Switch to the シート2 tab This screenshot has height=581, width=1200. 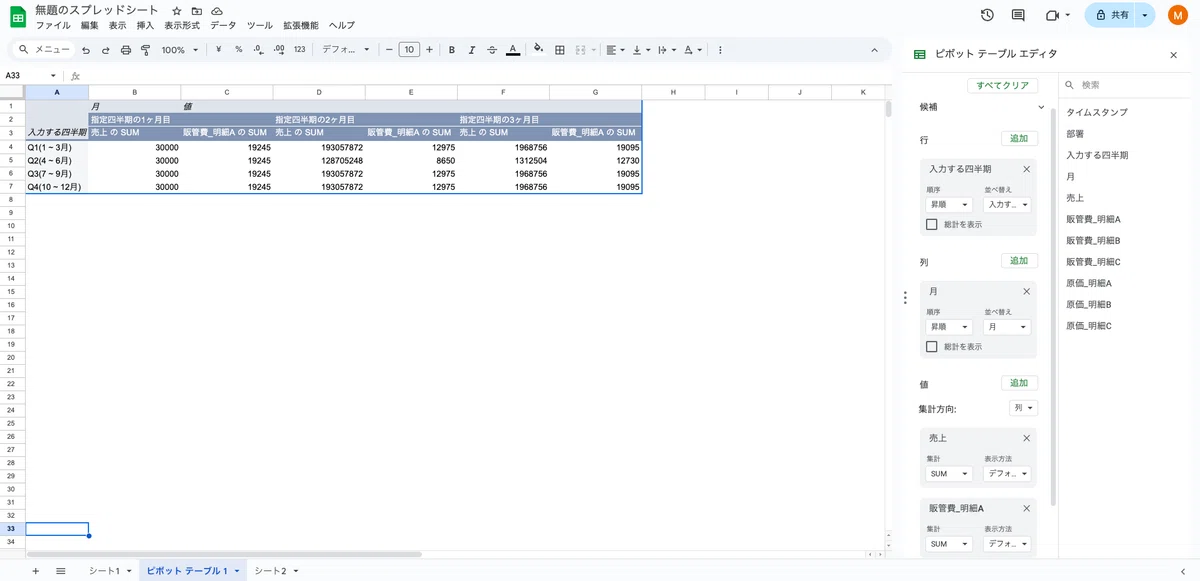point(276,571)
